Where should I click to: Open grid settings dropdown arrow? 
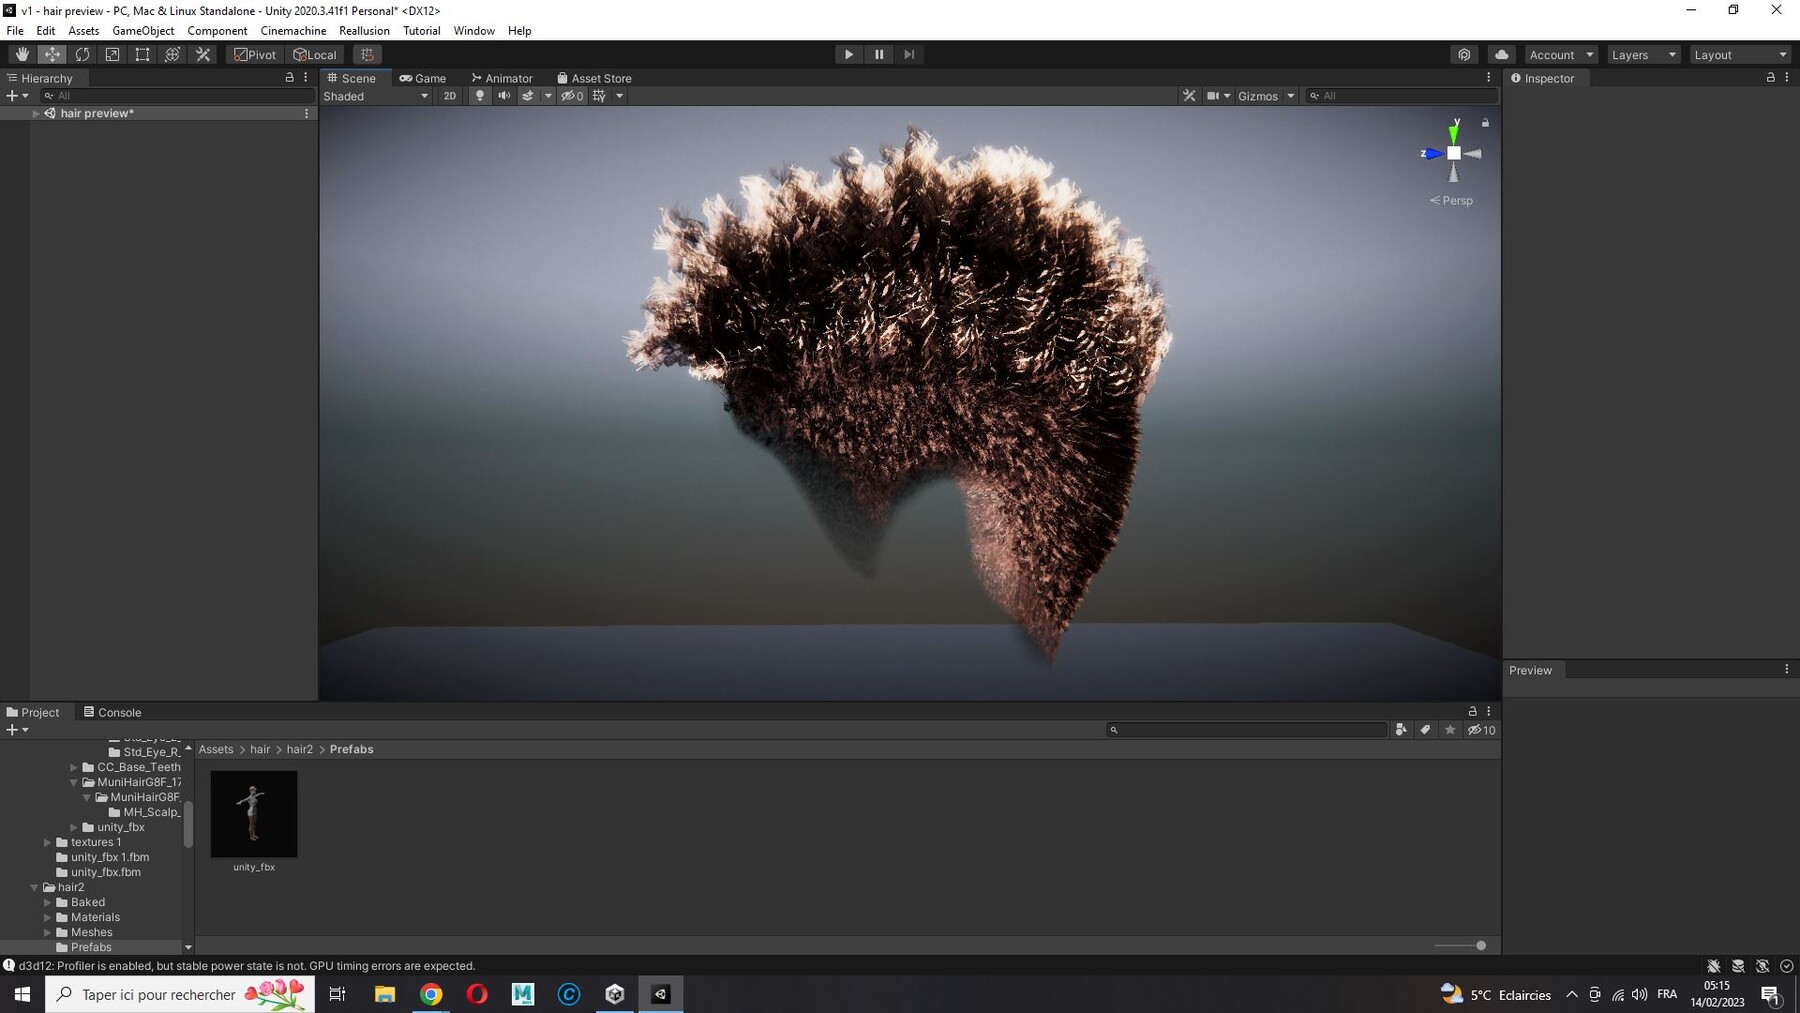coord(620,96)
